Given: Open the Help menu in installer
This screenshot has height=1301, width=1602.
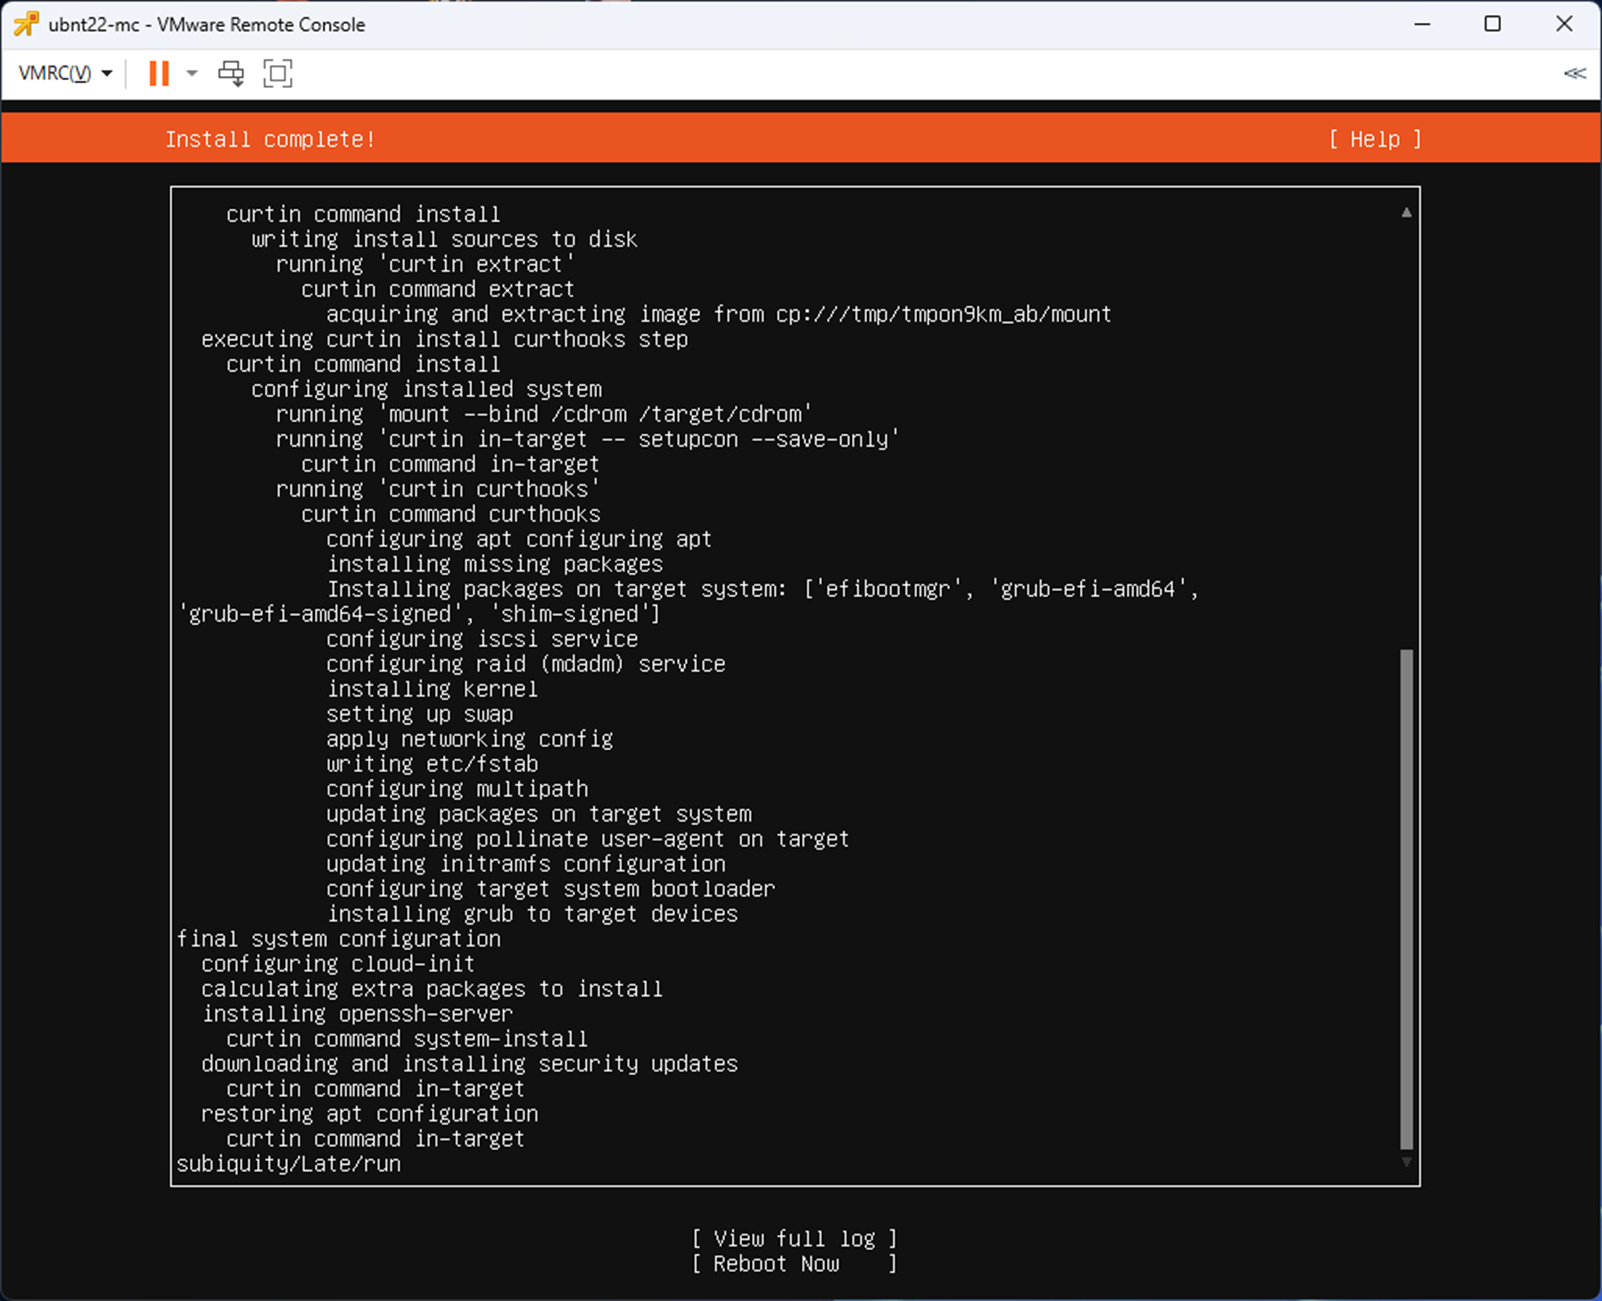Looking at the screenshot, I should (x=1375, y=139).
